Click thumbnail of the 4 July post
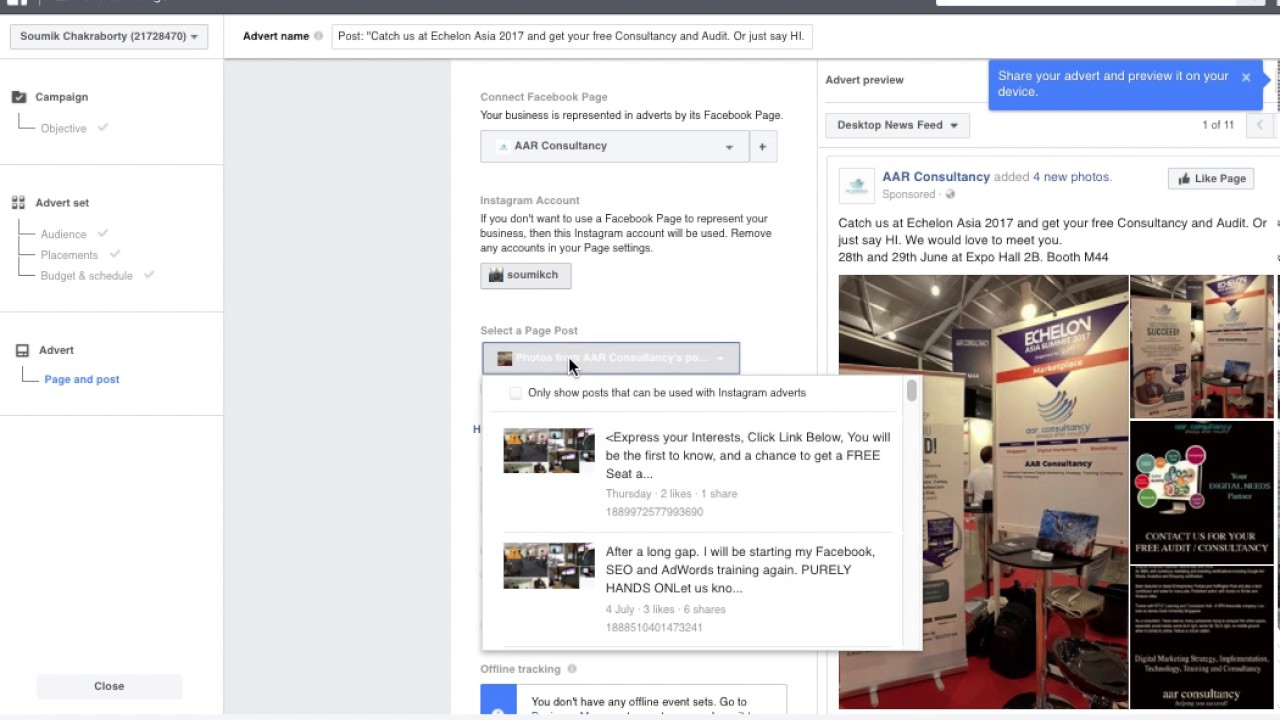 click(x=548, y=566)
